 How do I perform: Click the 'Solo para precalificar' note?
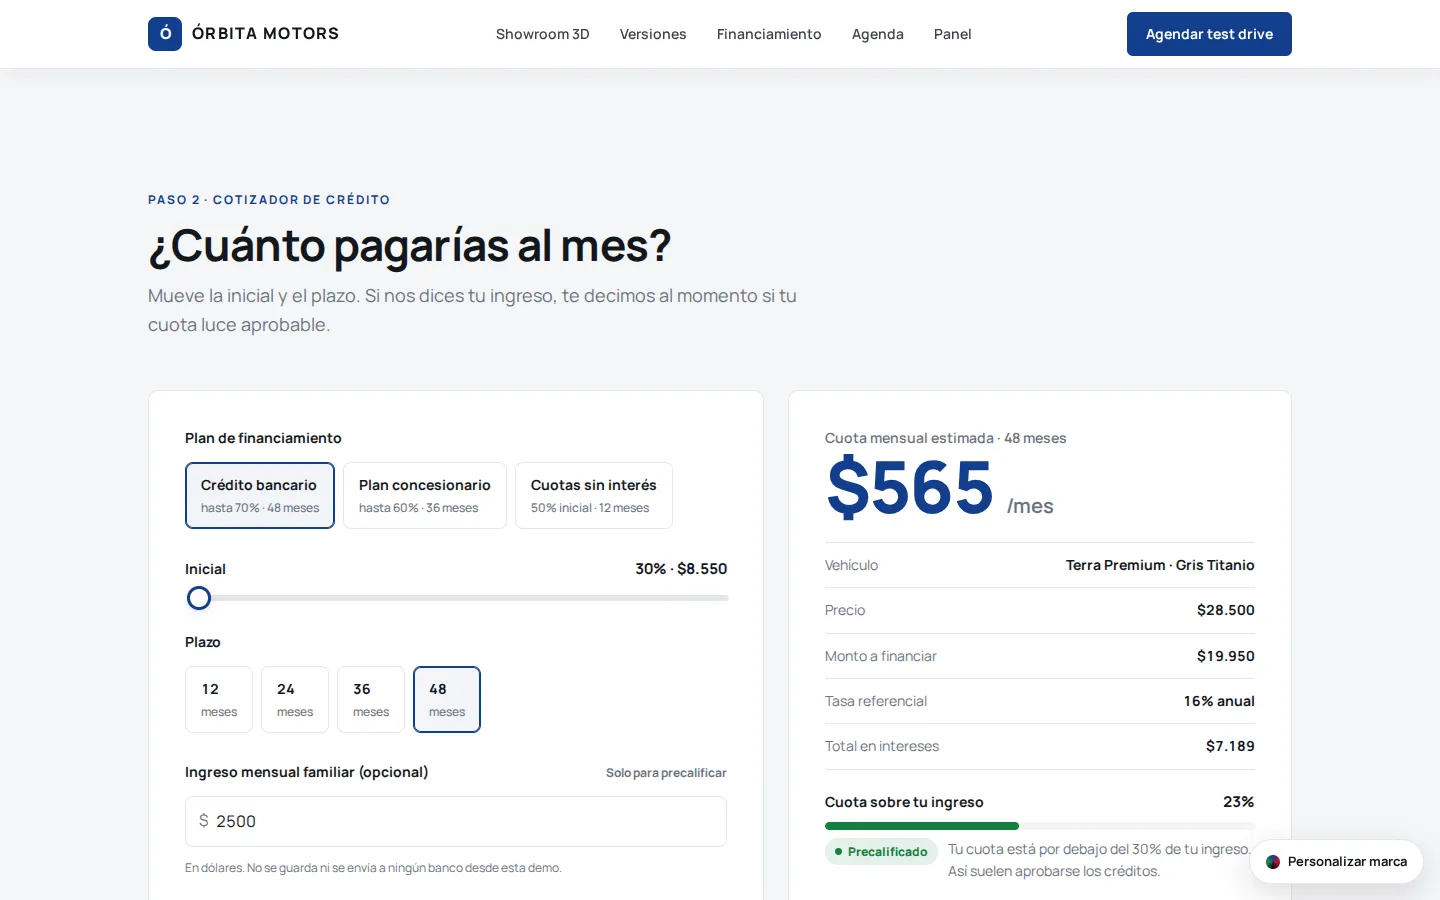click(666, 773)
